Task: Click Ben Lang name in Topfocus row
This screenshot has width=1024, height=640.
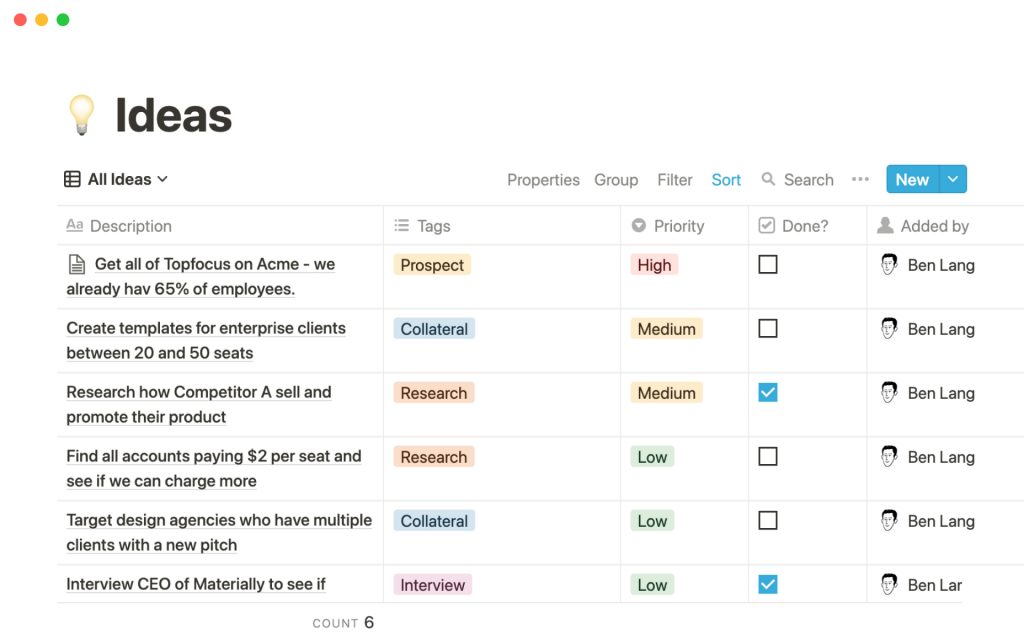Action: pyautogui.click(x=941, y=264)
